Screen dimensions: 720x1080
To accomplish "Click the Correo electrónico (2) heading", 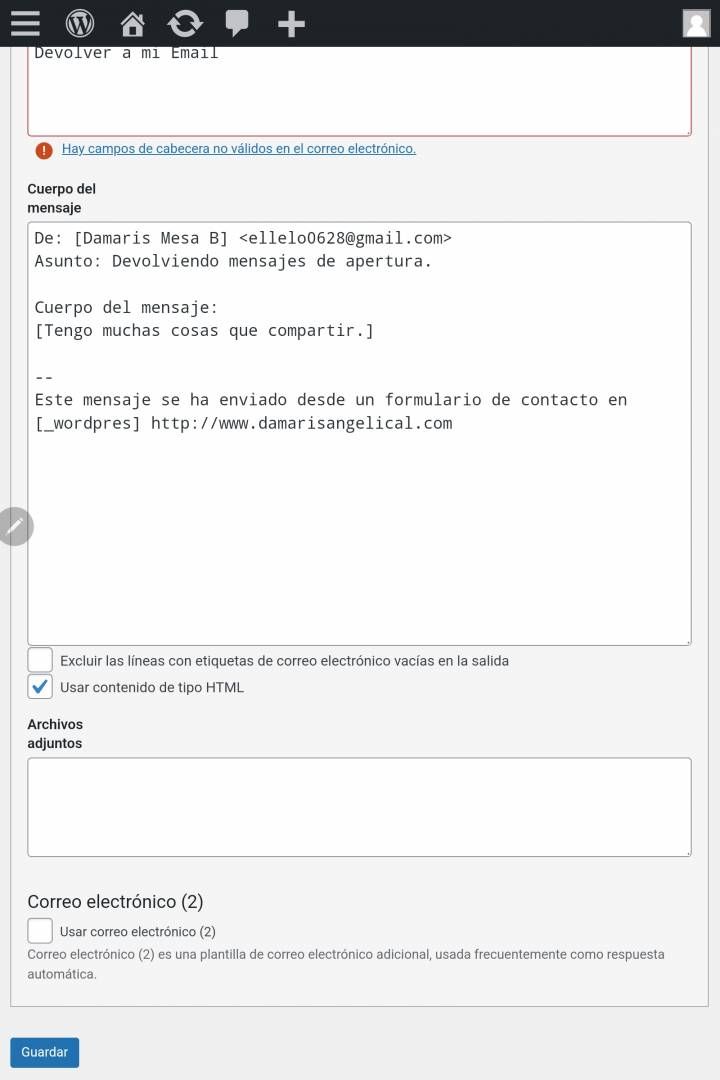I will [x=115, y=902].
